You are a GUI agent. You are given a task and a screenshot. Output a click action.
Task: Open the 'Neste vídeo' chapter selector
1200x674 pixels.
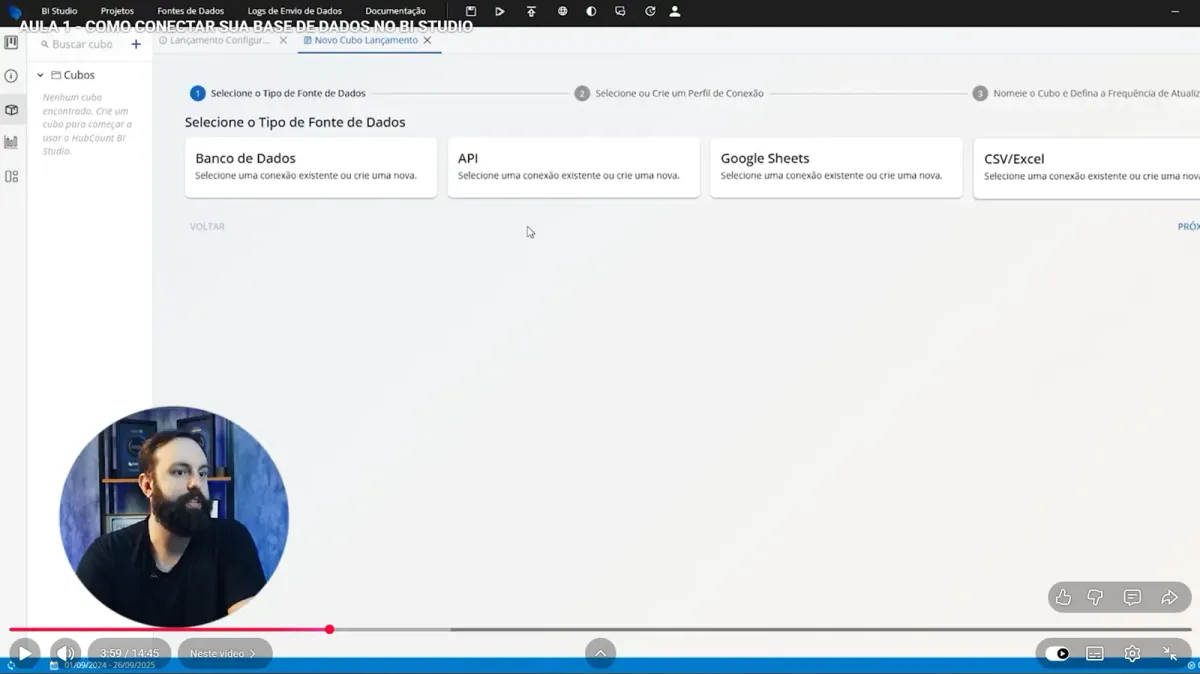223,653
